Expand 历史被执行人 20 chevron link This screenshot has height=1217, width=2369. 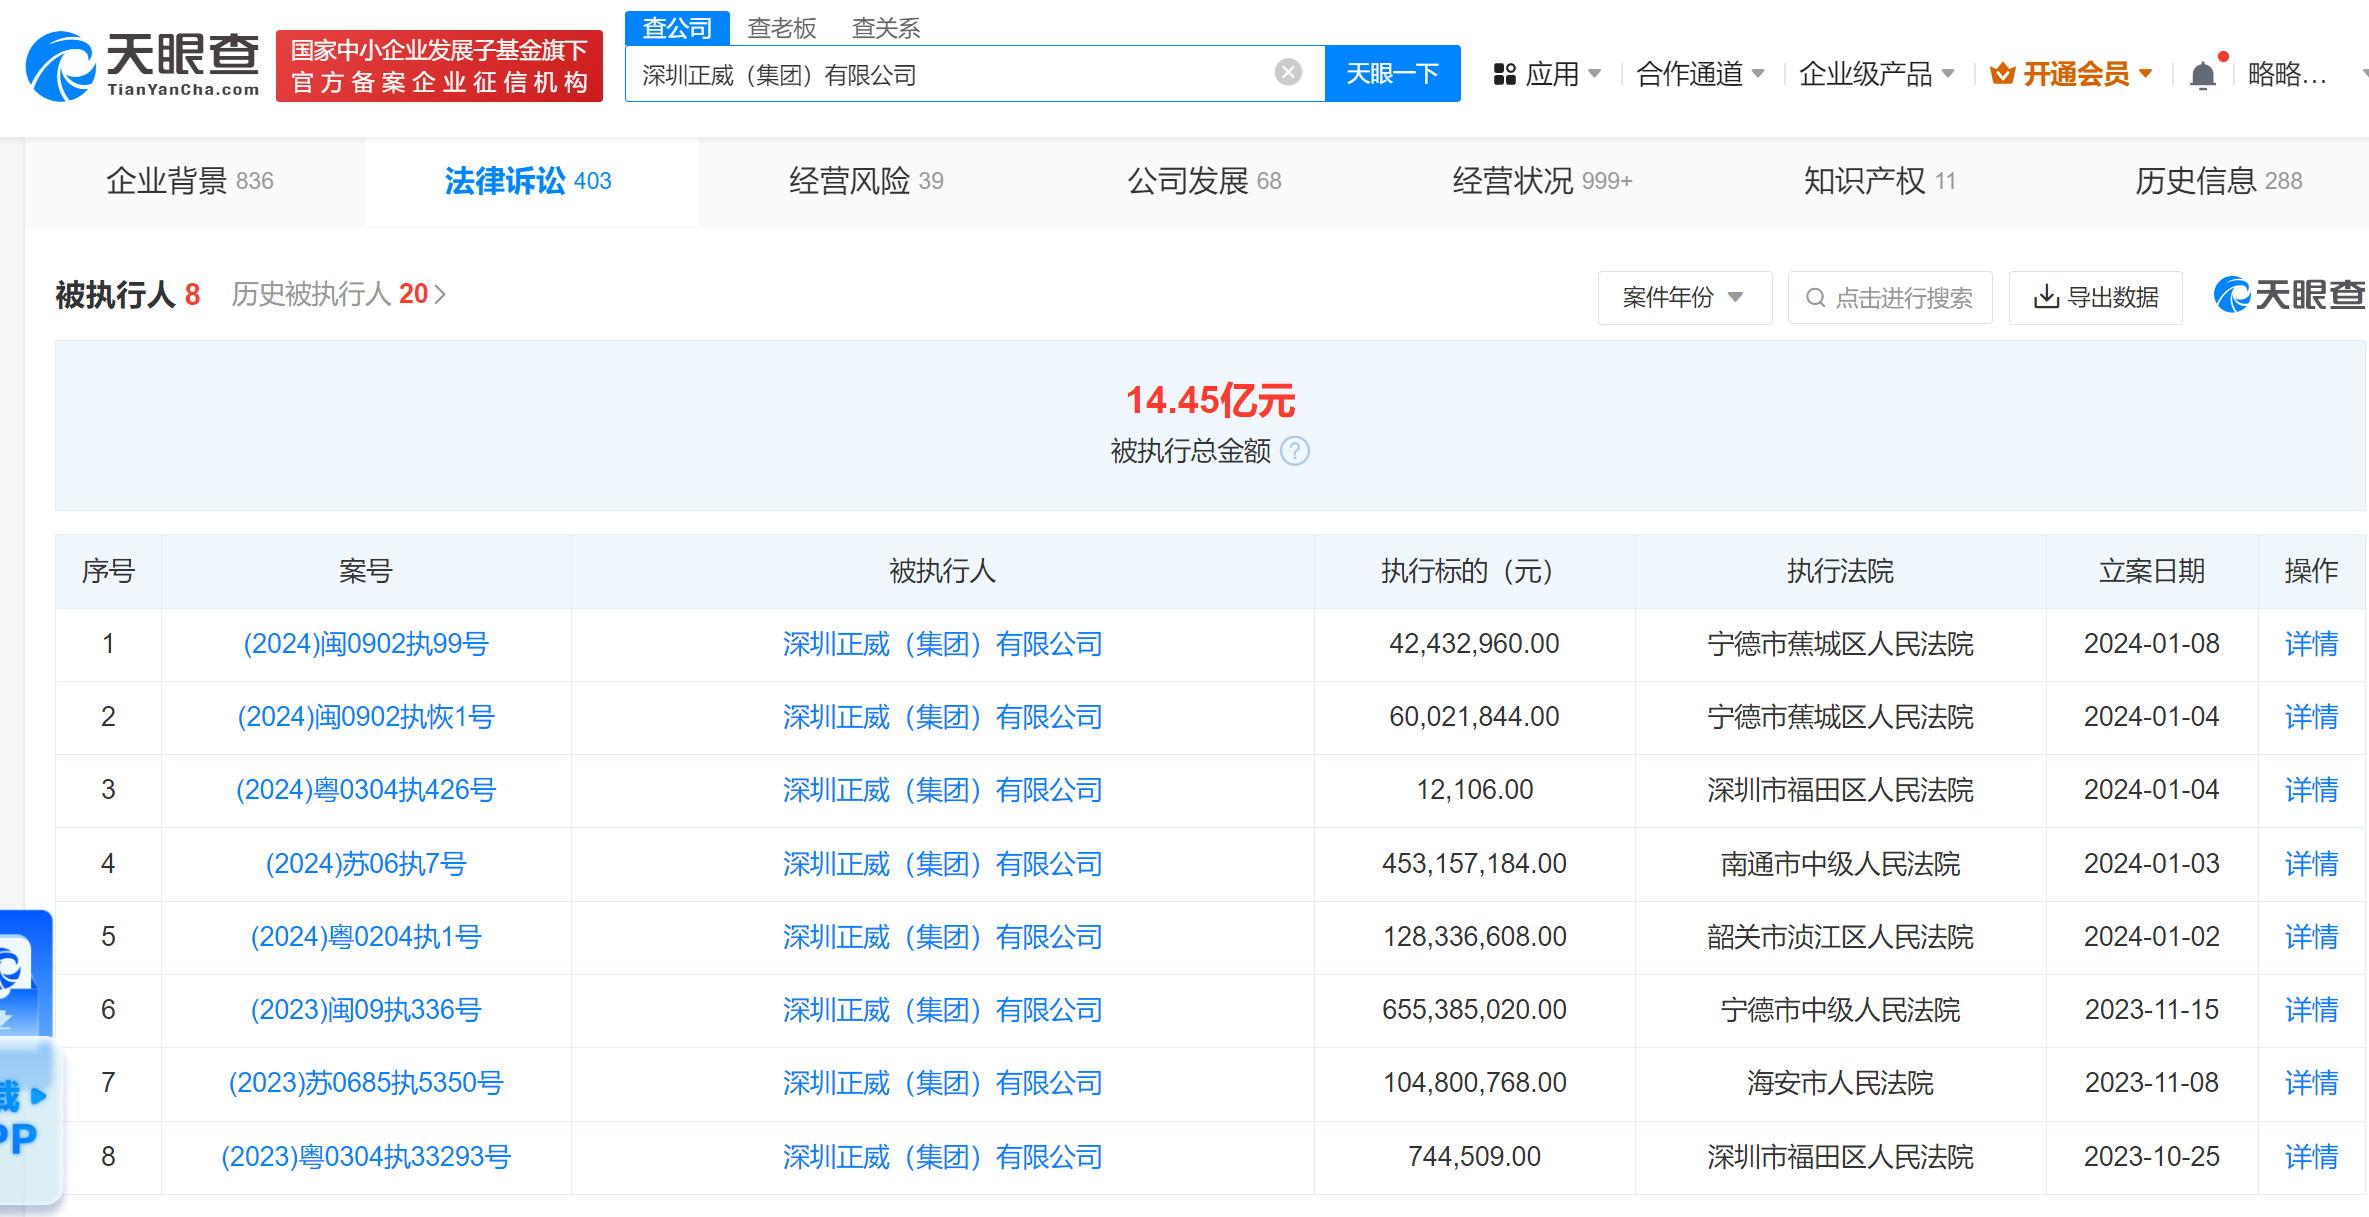339,294
